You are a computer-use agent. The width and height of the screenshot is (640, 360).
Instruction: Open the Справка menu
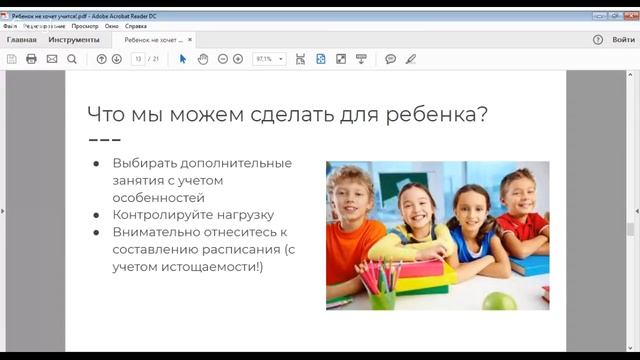pyautogui.click(x=136, y=26)
